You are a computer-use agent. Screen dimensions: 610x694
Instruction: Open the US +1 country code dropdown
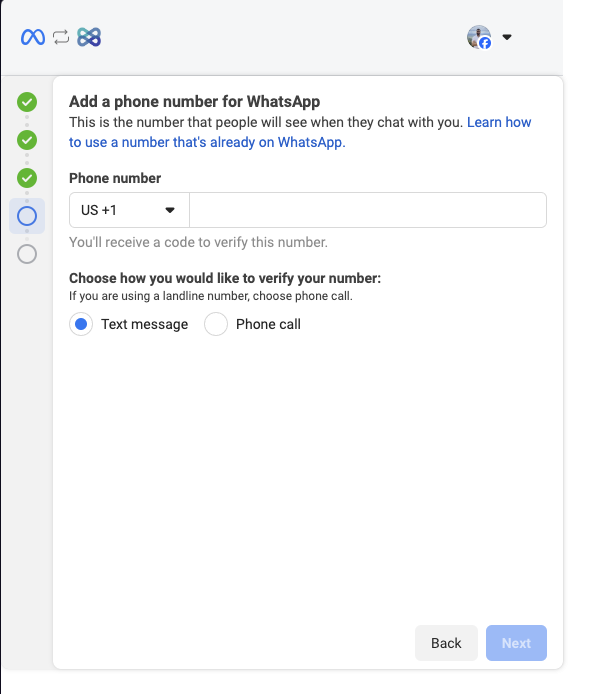pyautogui.click(x=128, y=210)
